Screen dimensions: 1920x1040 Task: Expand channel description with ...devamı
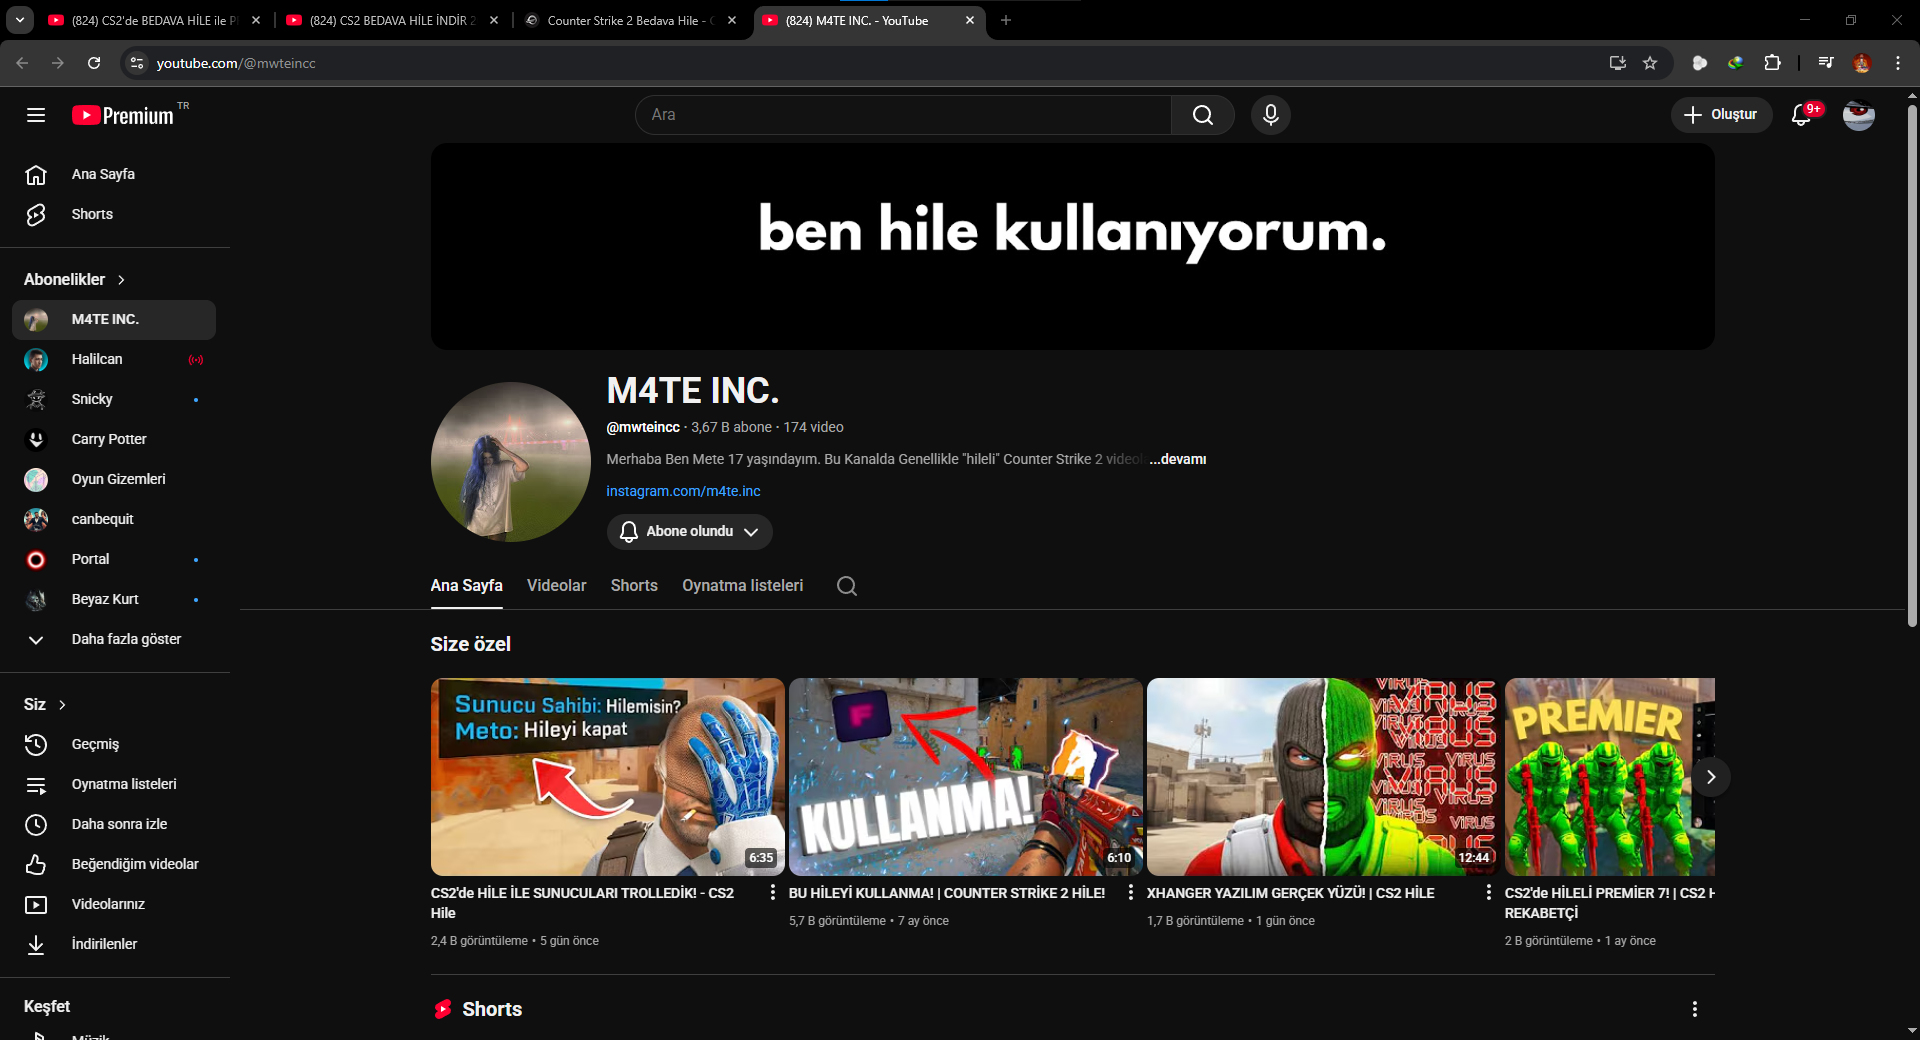[1178, 459]
